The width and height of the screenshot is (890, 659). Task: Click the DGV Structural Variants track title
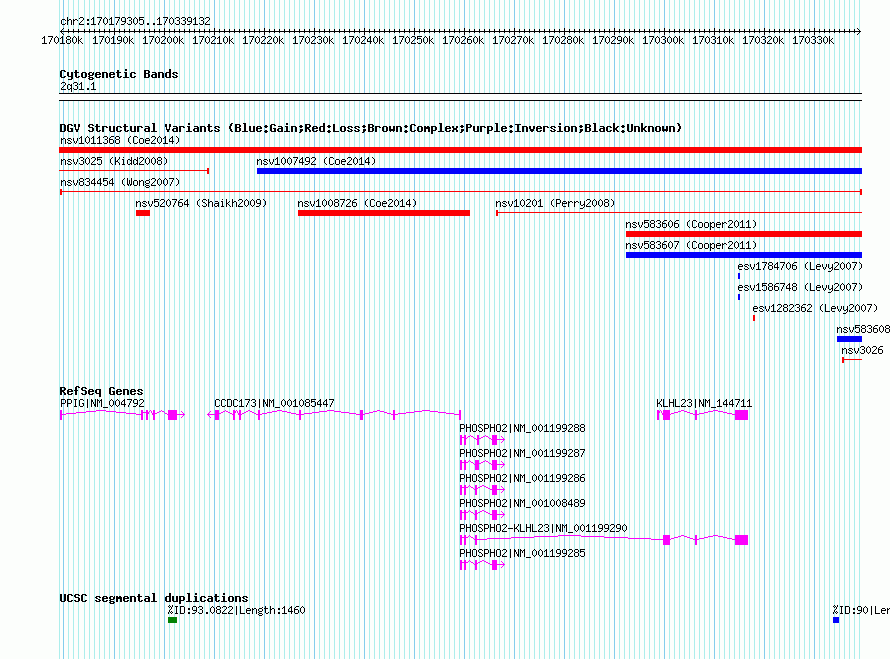371,128
